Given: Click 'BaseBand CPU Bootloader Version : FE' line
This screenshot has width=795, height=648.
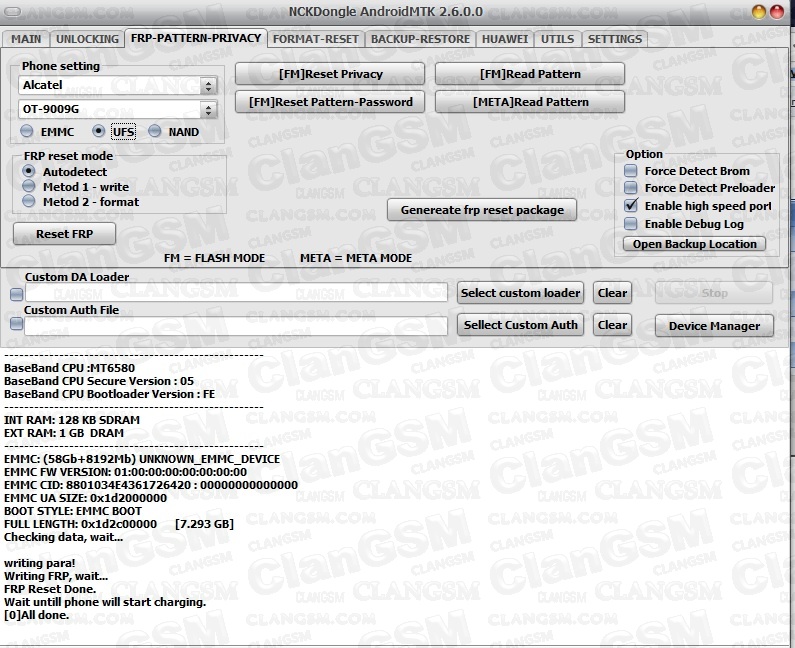Looking at the screenshot, I should [x=110, y=394].
